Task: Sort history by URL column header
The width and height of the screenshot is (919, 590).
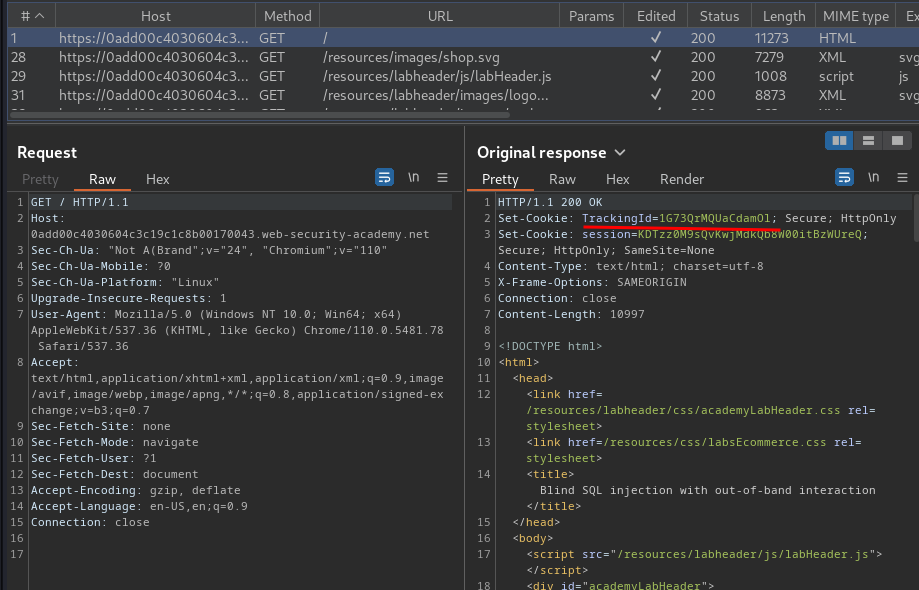Action: (440, 16)
